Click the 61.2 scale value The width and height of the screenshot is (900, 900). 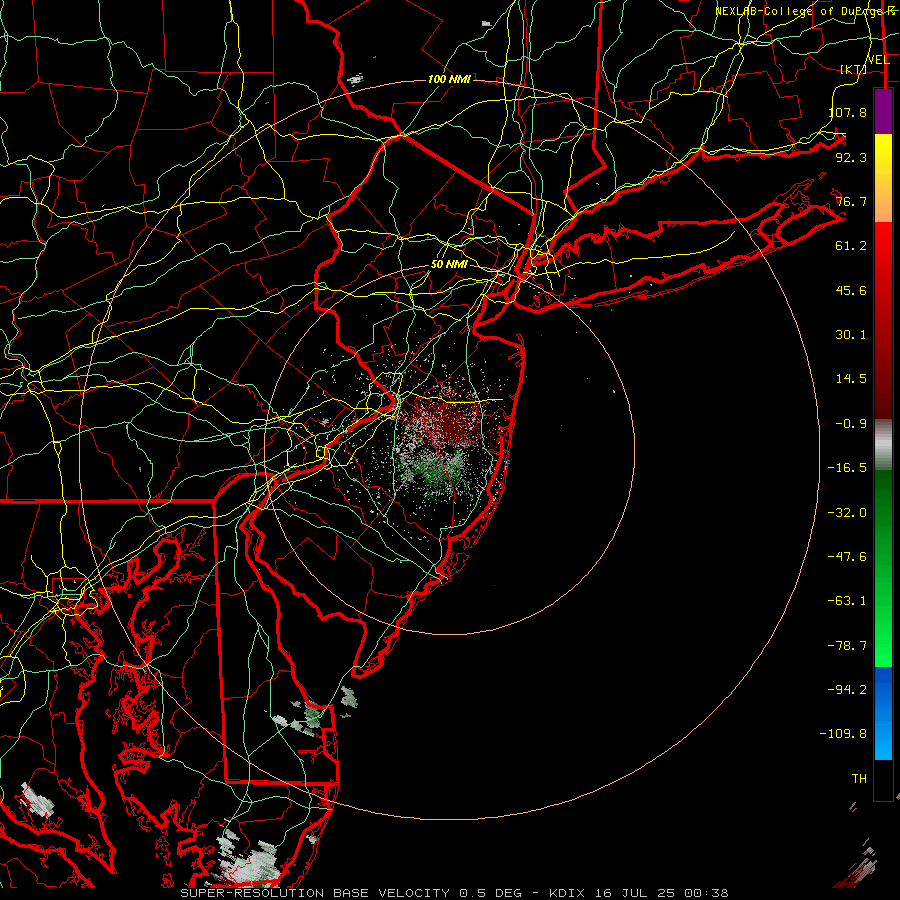(x=851, y=246)
